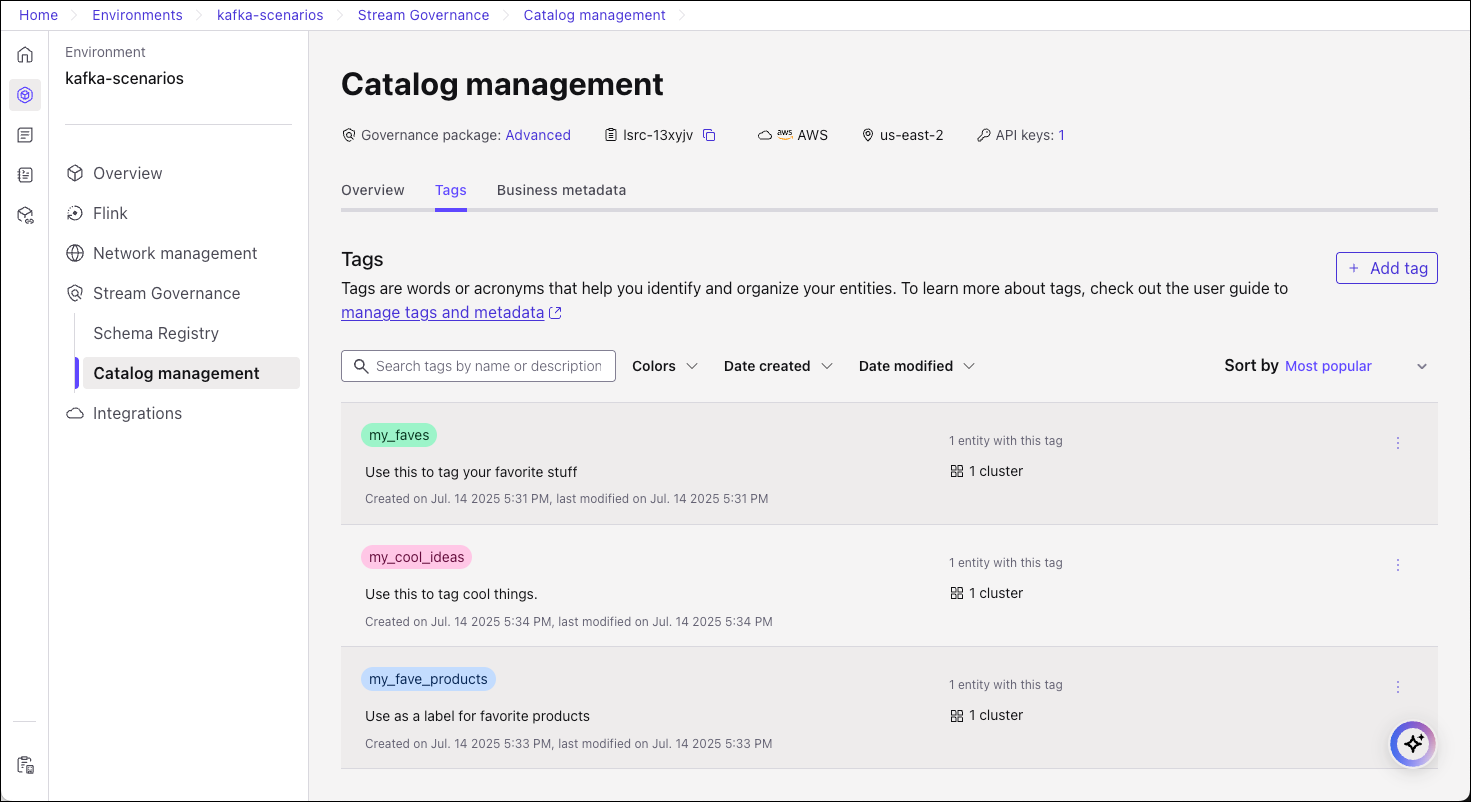Select the highlighted Environments icon in the sidebar
This screenshot has height=802, width=1471.
click(x=24, y=94)
